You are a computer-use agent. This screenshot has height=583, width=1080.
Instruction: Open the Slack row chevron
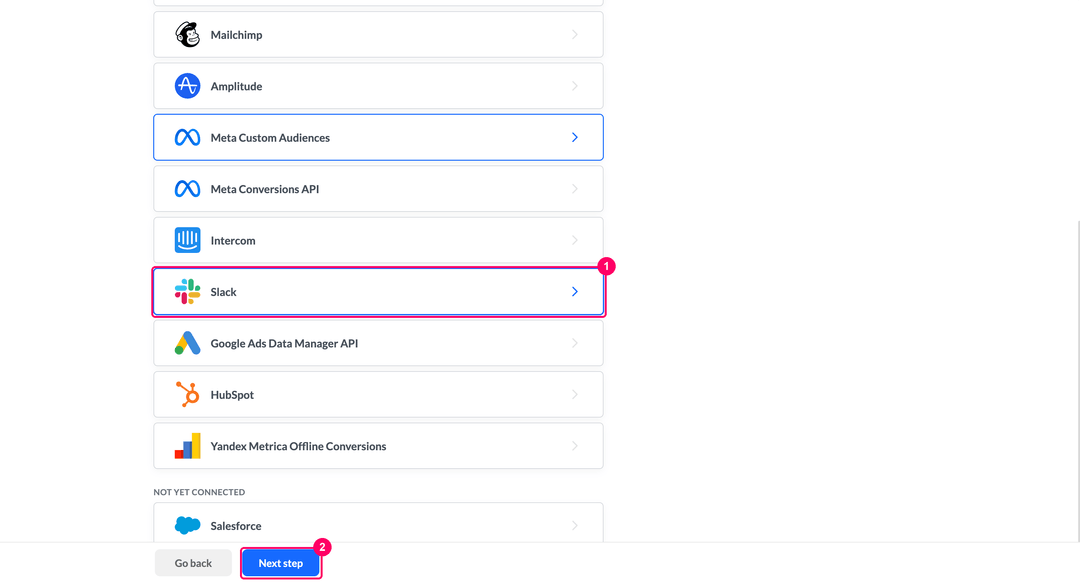pos(574,292)
